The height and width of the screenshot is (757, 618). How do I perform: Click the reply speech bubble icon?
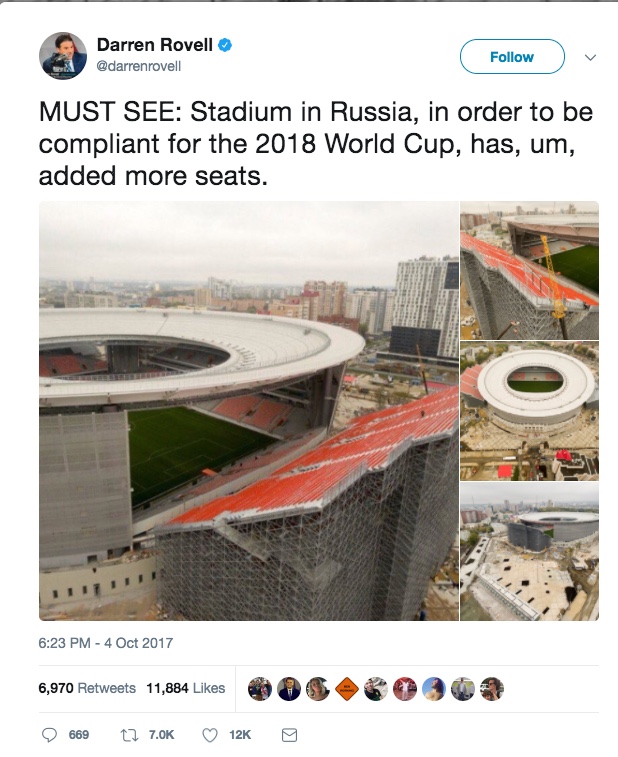point(50,735)
